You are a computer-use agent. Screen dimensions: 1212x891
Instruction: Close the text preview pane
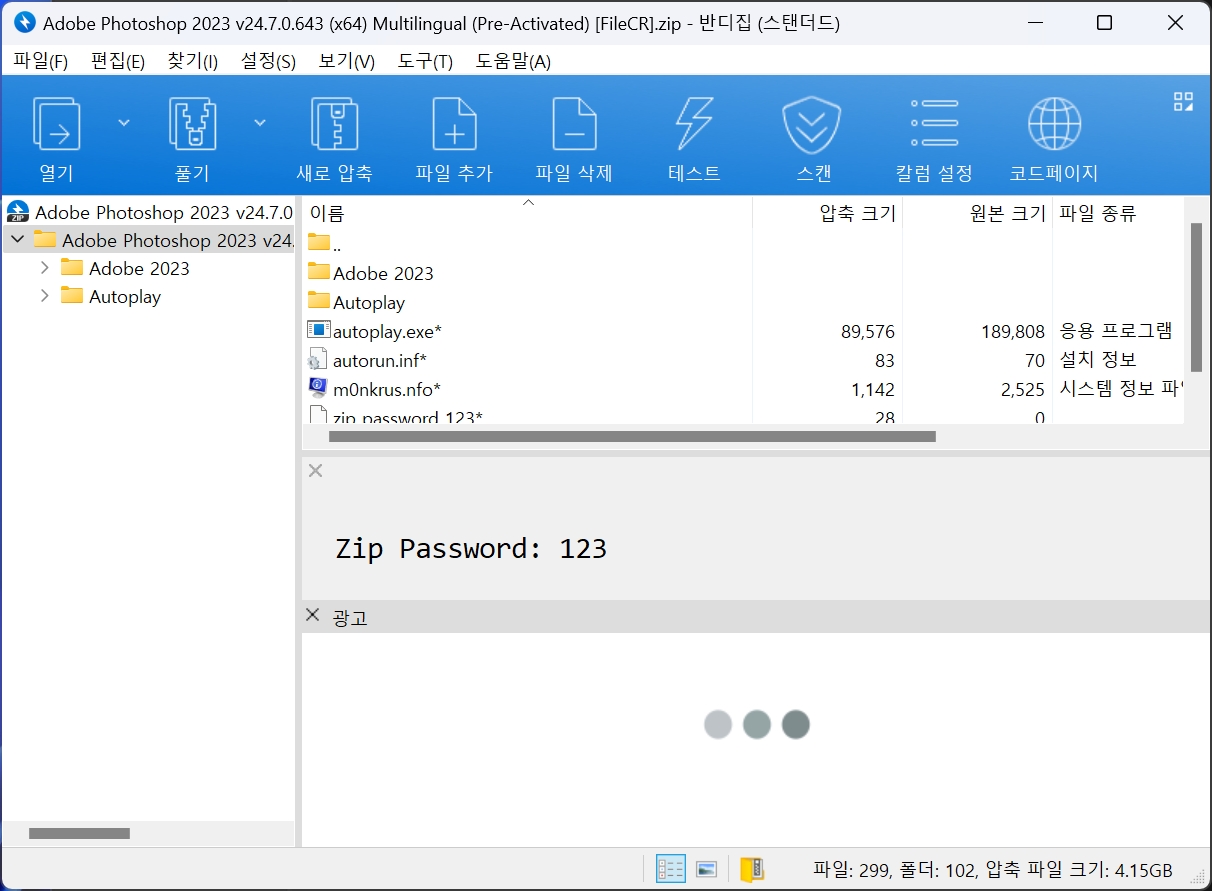pos(315,470)
